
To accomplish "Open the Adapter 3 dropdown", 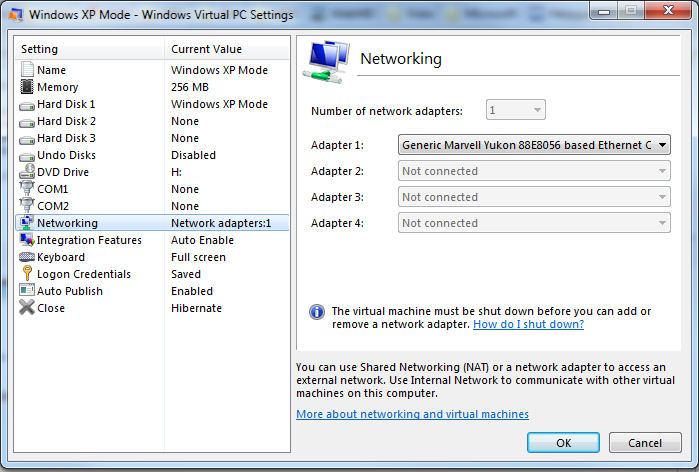I will coord(534,197).
